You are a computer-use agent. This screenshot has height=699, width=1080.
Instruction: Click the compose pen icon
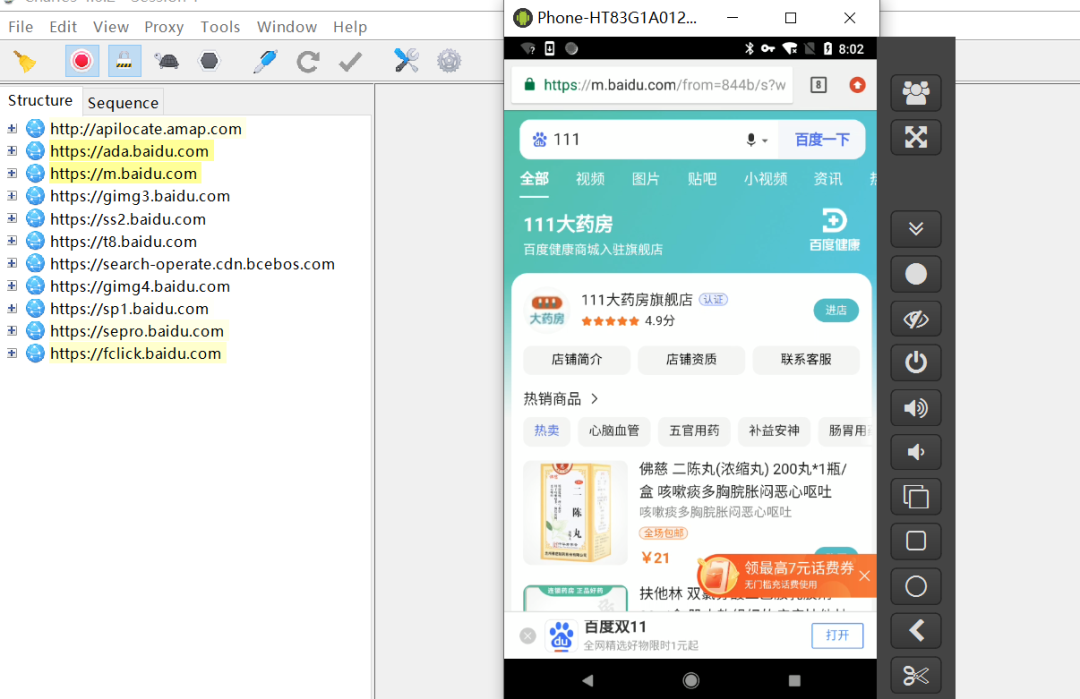coord(265,61)
